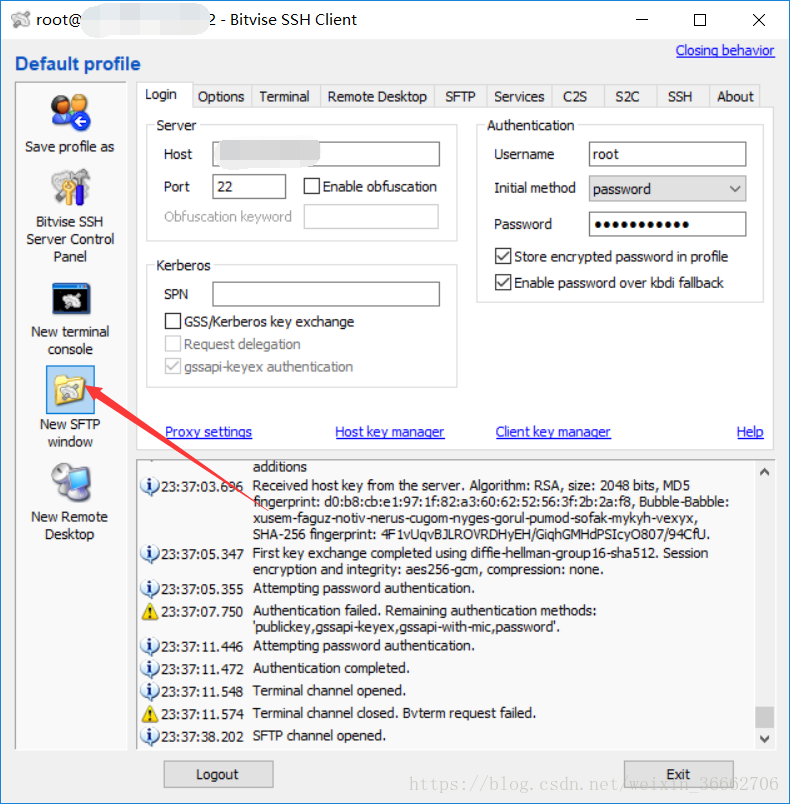Click info icon for First key exchange entry

[149, 553]
